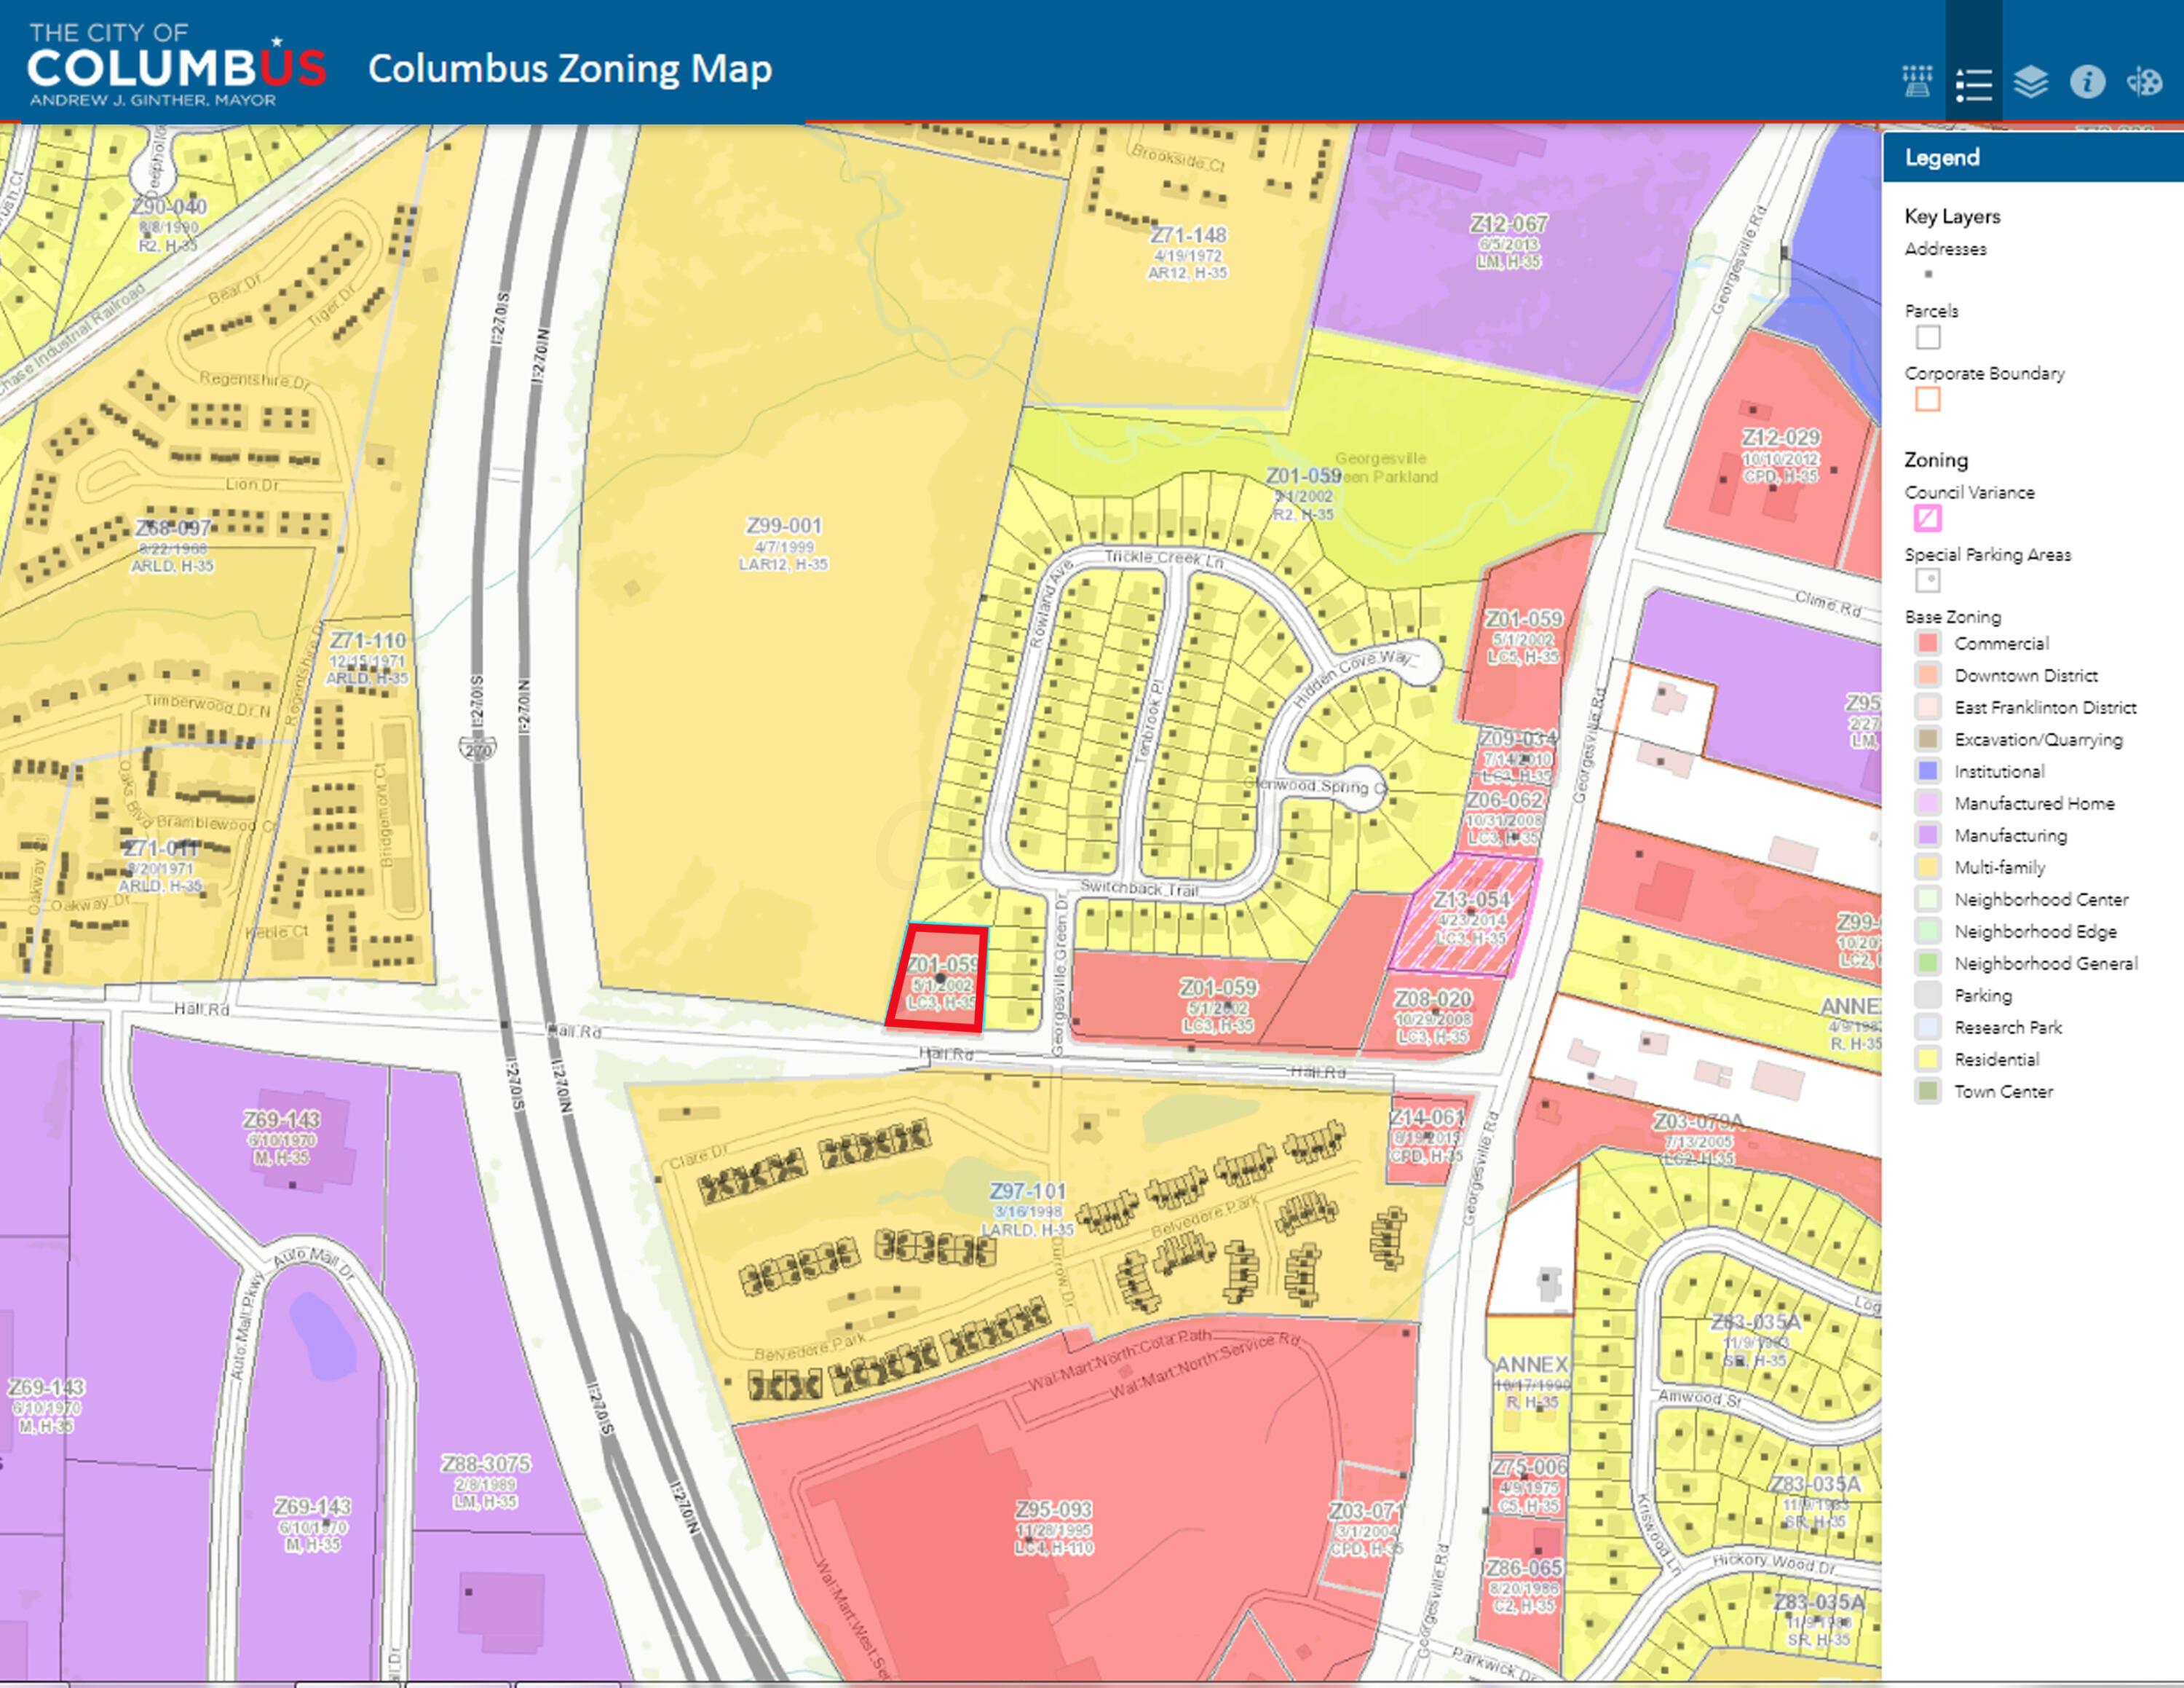Click the Council Variance hatched swatch
The image size is (2184, 1688).
click(x=1928, y=518)
